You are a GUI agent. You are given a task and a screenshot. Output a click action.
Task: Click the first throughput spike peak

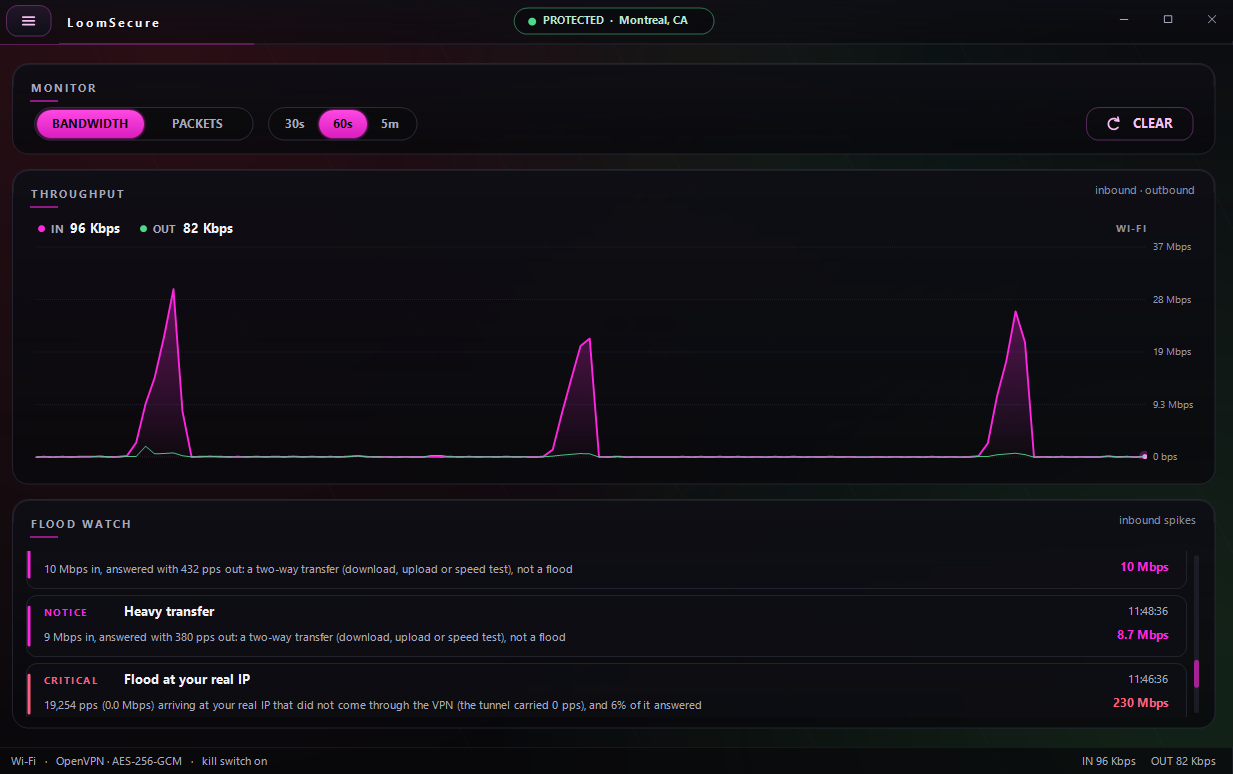pyautogui.click(x=174, y=290)
